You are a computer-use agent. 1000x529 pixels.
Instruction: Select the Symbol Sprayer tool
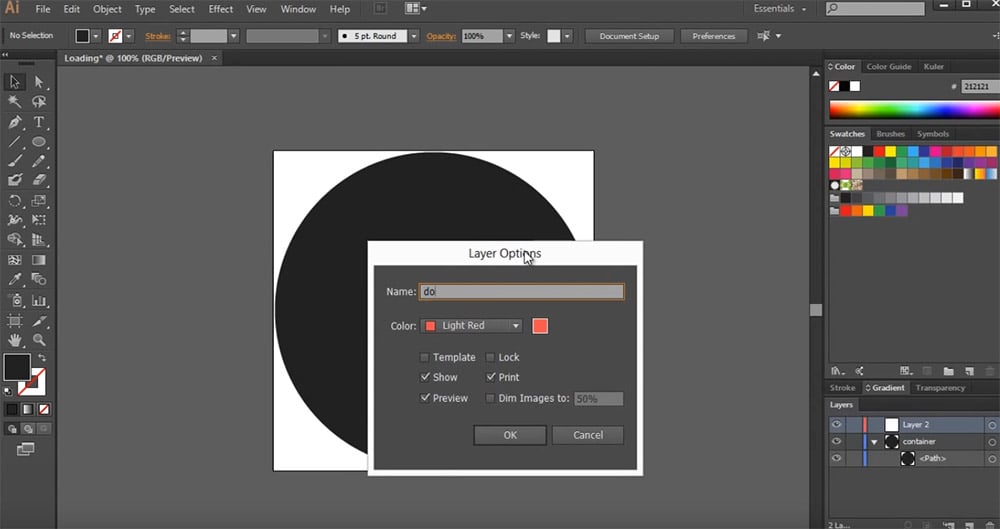[15, 300]
